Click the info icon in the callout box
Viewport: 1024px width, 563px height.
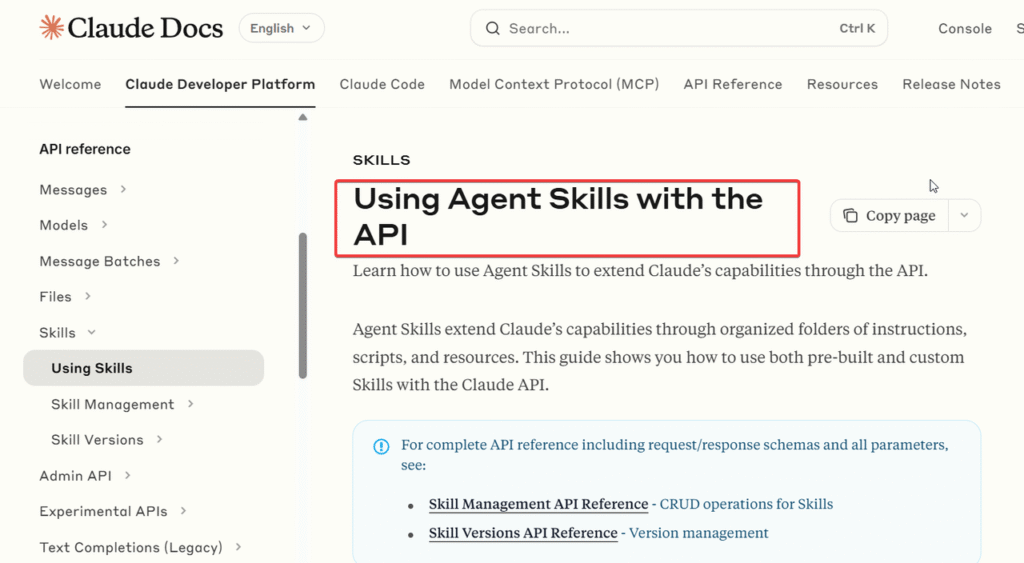coord(381,446)
